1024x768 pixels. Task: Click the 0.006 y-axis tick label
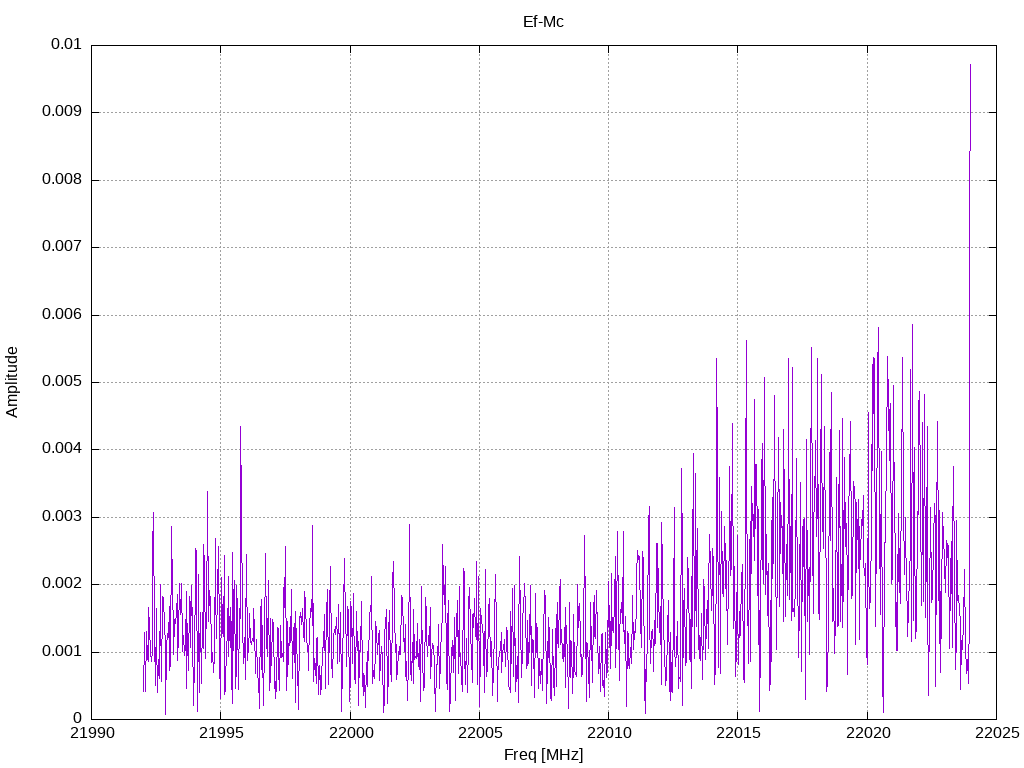click(x=61, y=314)
